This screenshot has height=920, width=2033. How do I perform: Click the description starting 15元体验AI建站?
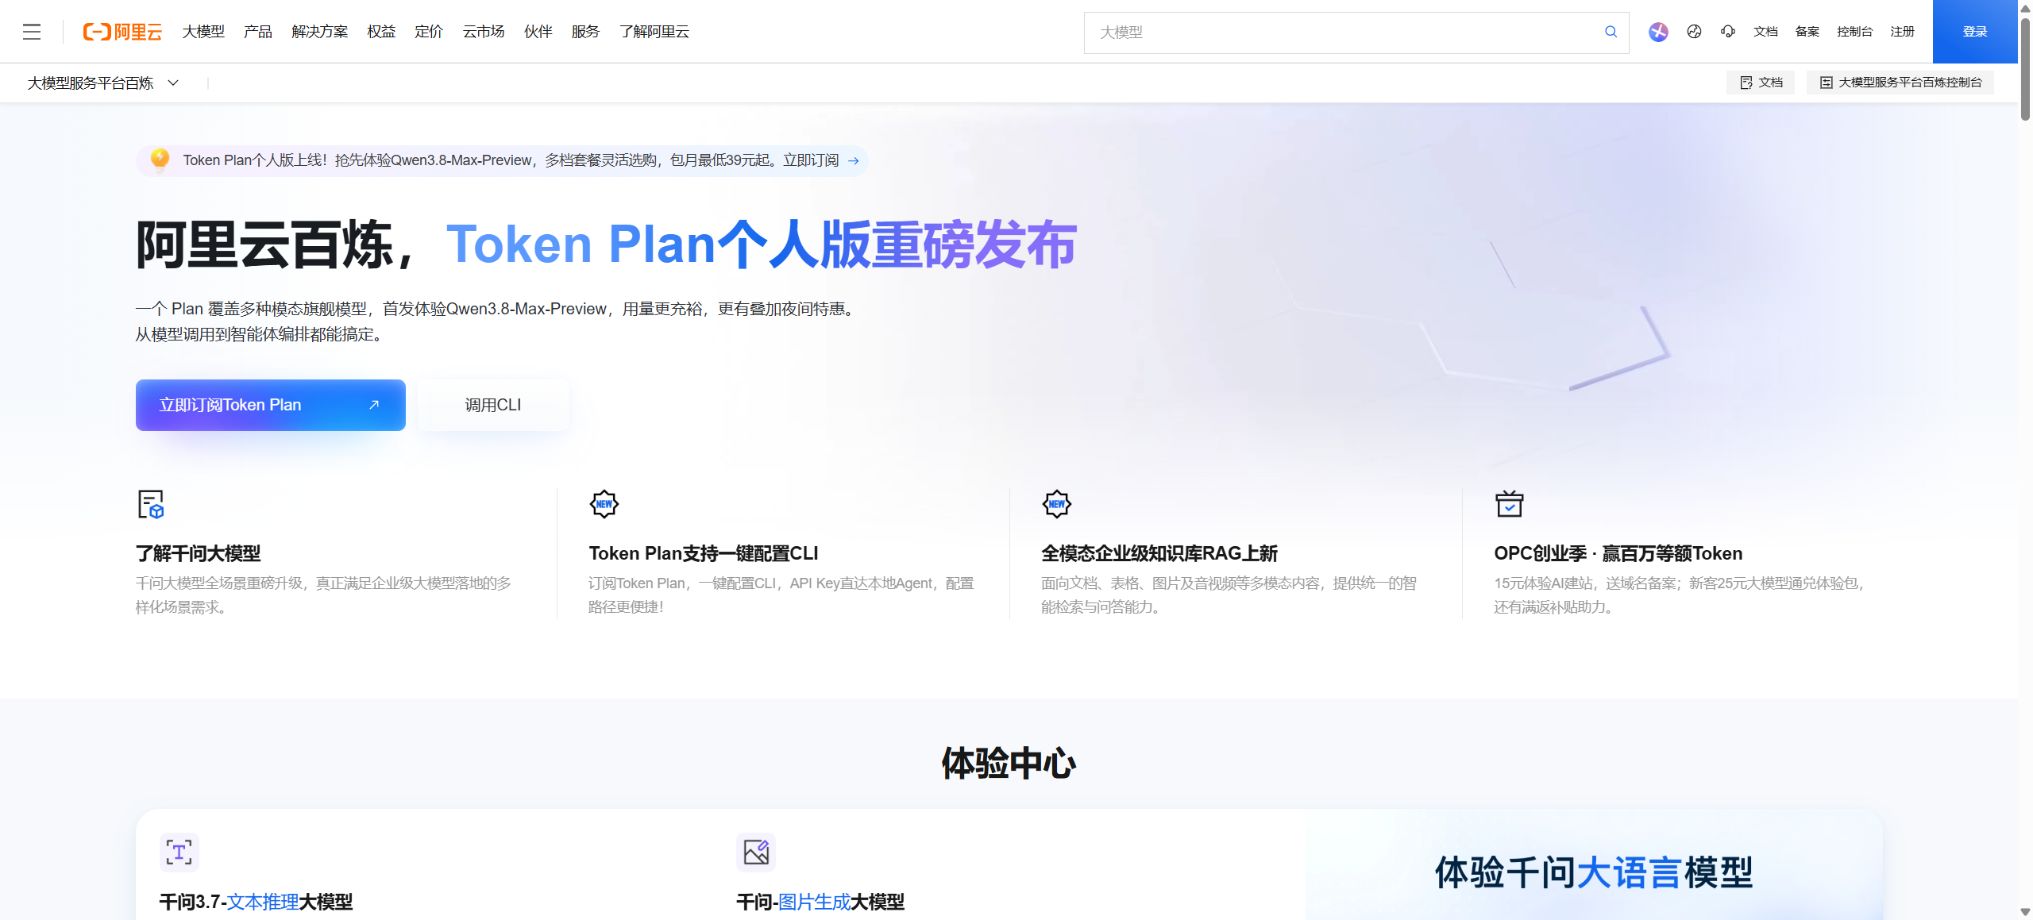1680,595
